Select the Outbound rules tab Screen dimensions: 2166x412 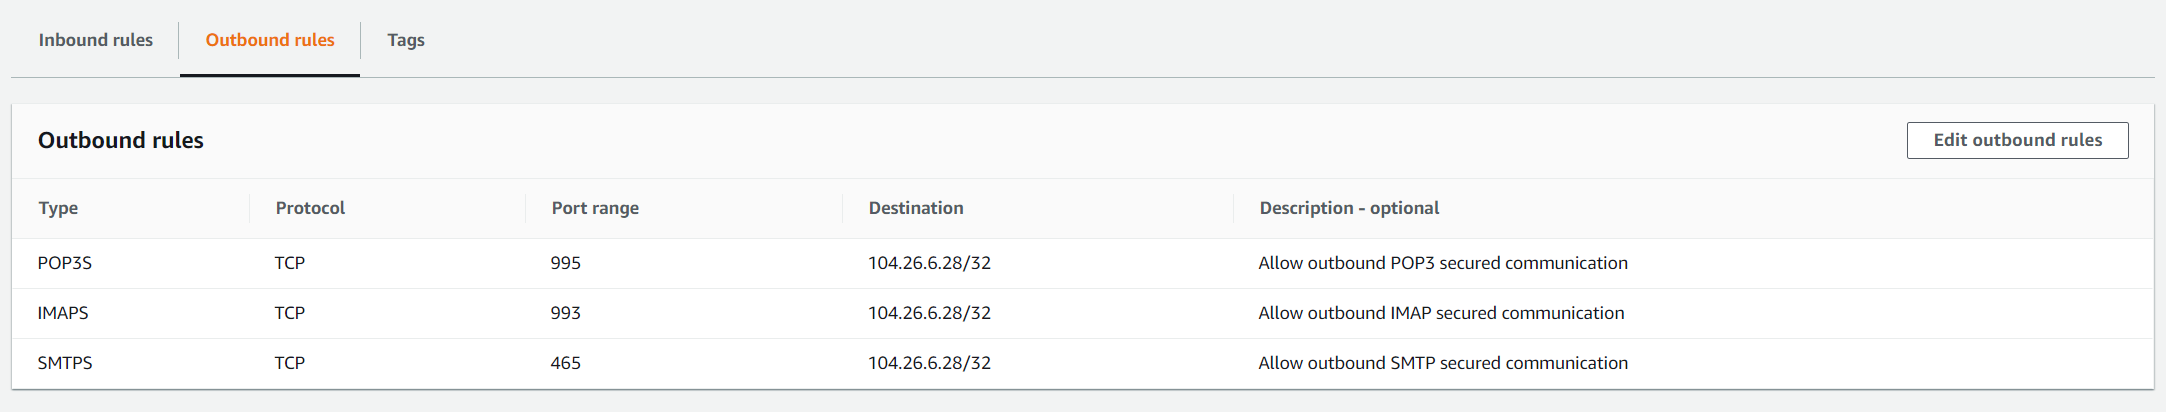point(270,40)
